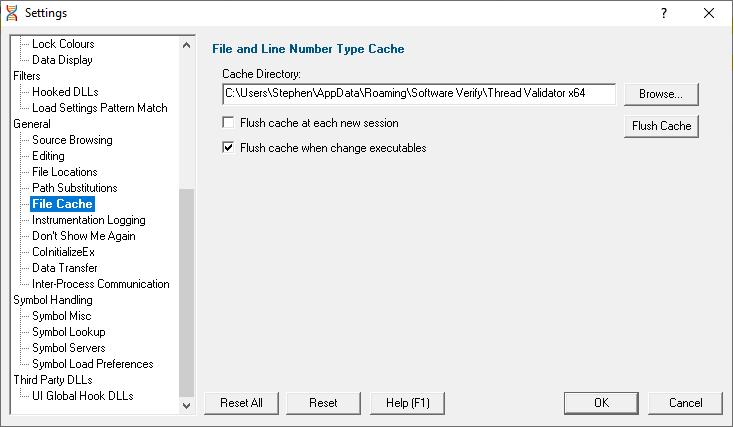The height and width of the screenshot is (427, 733).
Task: Open Instrumentation Logging settings page
Action: click(89, 220)
